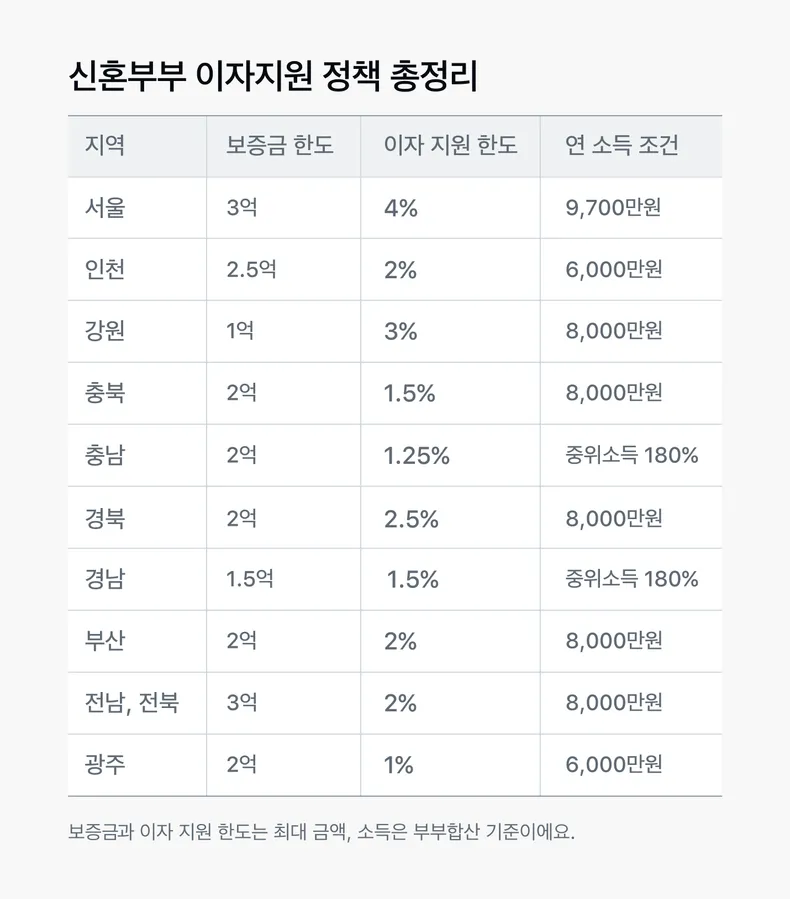Select the 연 소득 조건 header cell
The height and width of the screenshot is (899, 790).
click(x=631, y=146)
